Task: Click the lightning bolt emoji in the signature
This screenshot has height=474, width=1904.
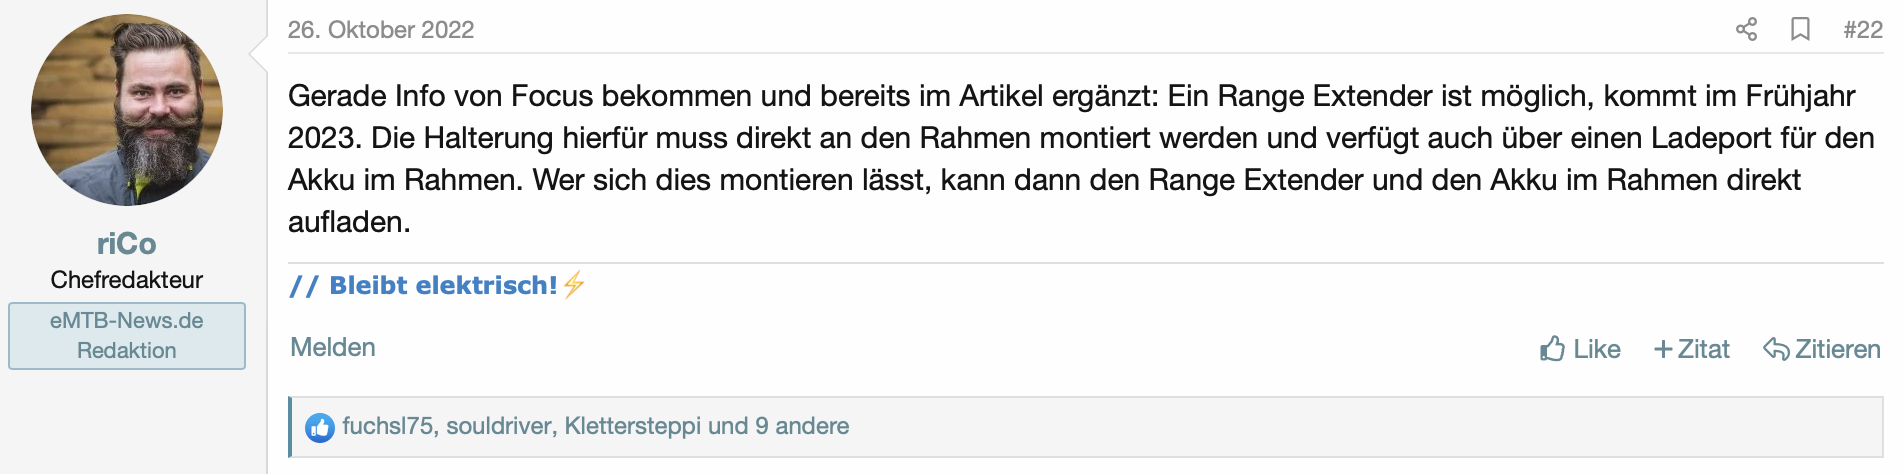Action: 574,286
